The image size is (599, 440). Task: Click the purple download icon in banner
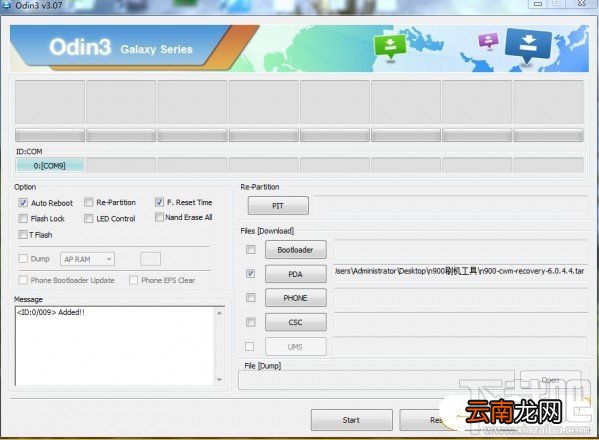coord(488,40)
